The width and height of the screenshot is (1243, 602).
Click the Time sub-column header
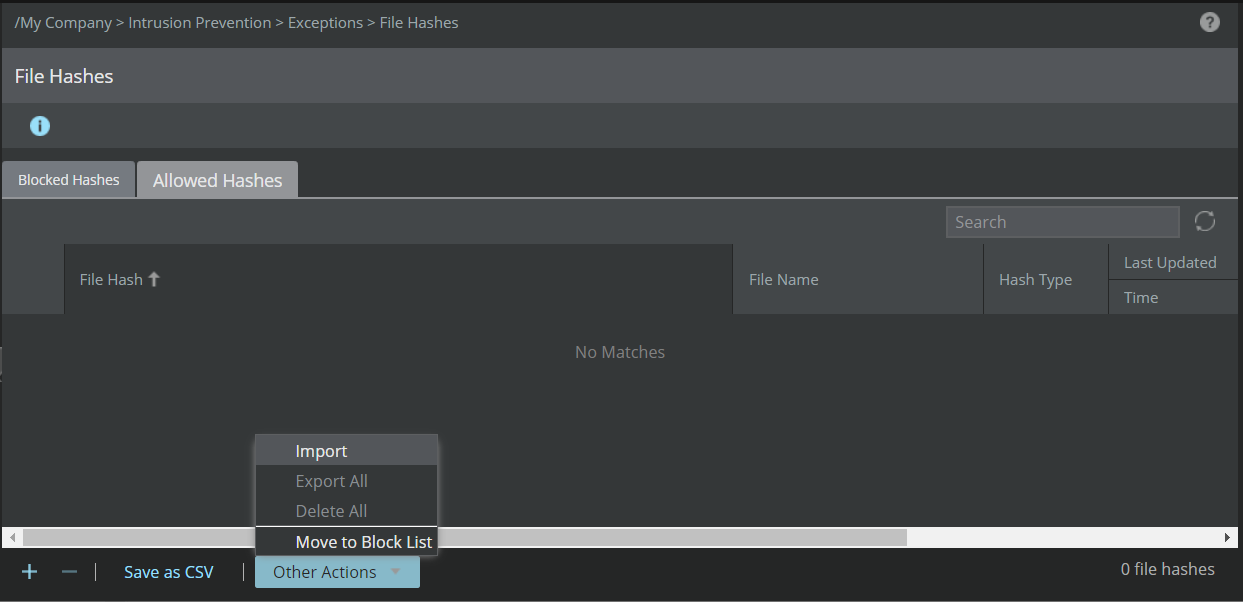[x=1173, y=297]
